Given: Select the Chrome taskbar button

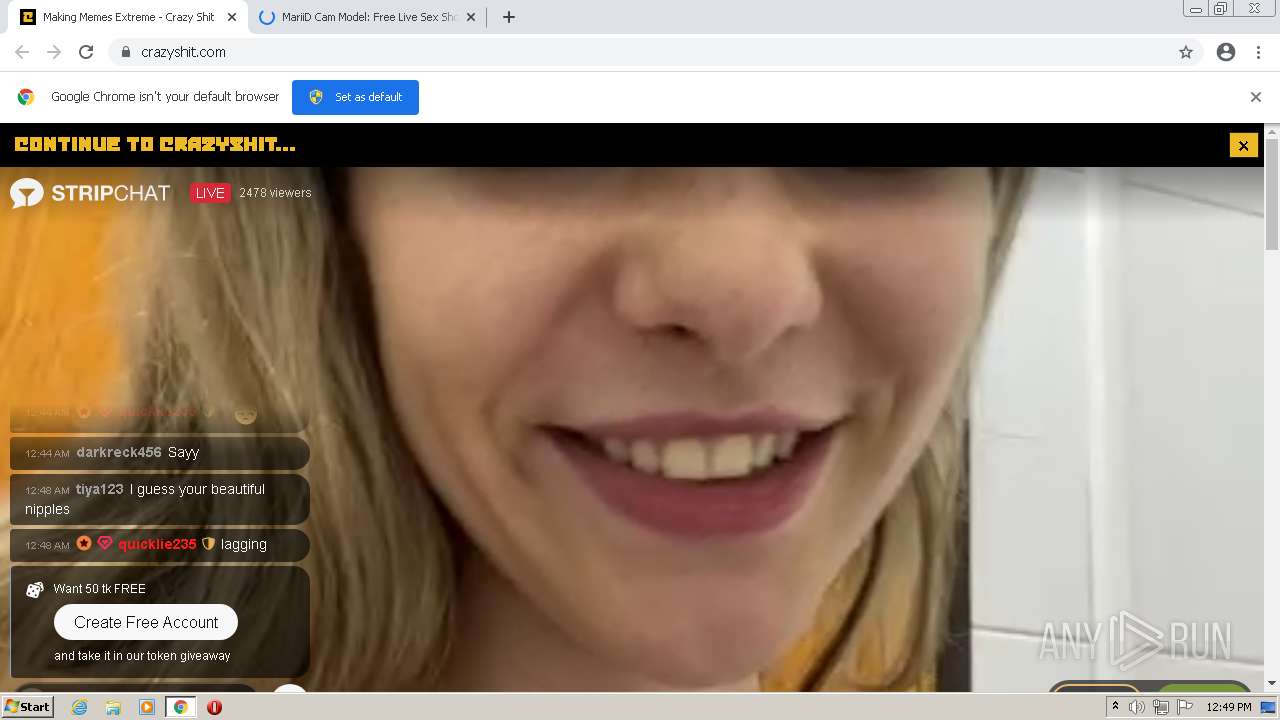Looking at the screenshot, I should pos(181,707).
